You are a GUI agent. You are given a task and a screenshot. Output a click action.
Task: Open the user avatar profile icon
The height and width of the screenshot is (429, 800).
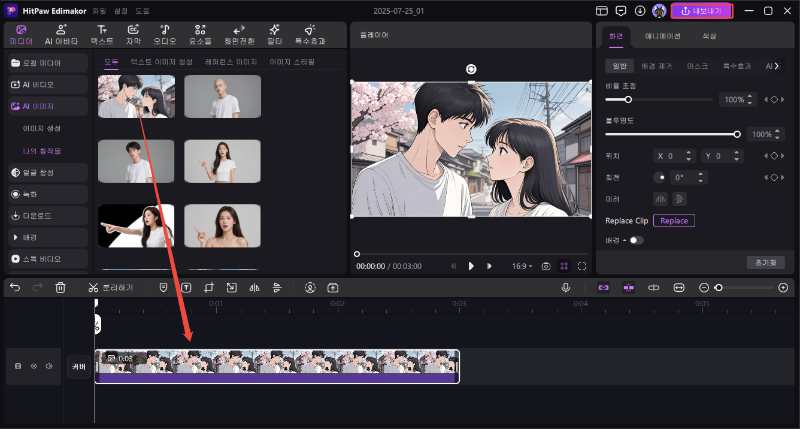[x=659, y=11]
